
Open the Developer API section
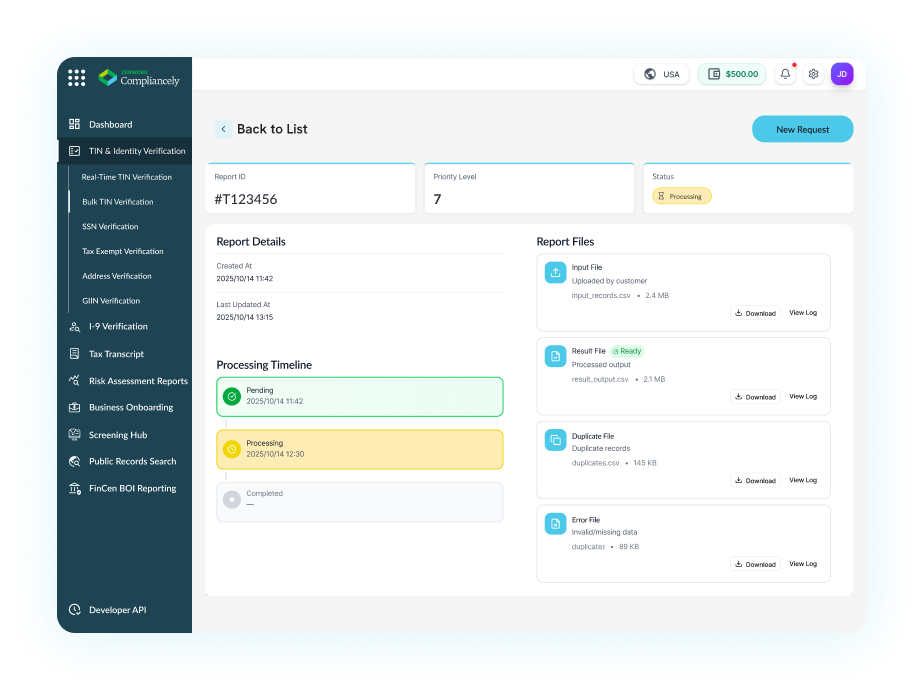(116, 610)
